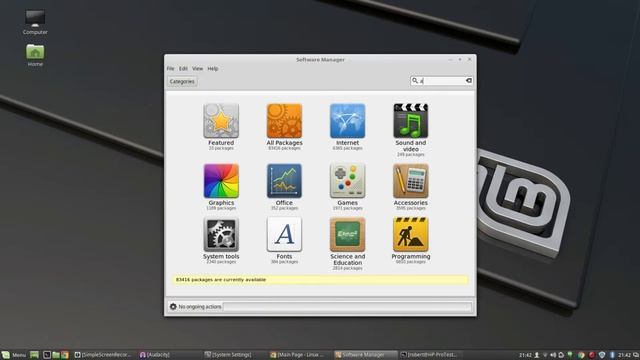Image resolution: width=640 pixels, height=360 pixels.
Task: Click the ongoing actions gear icon
Action: pyautogui.click(x=173, y=307)
